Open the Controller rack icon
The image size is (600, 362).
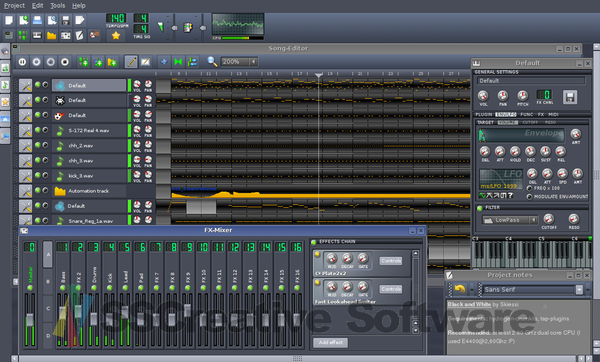[x=94, y=36]
